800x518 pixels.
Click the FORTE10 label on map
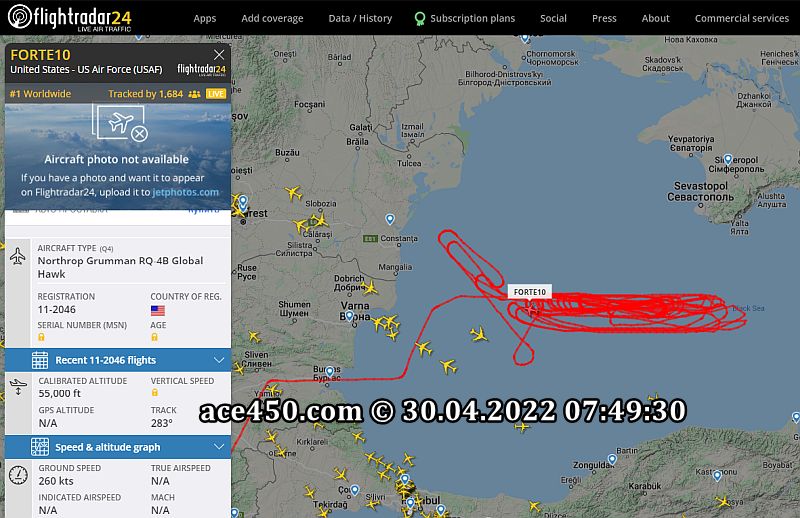(x=530, y=292)
